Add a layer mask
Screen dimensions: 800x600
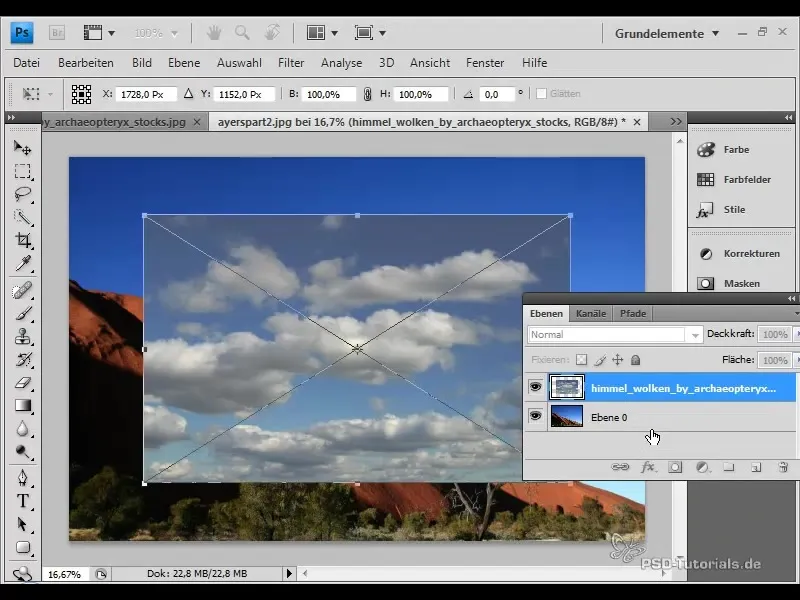tap(675, 467)
